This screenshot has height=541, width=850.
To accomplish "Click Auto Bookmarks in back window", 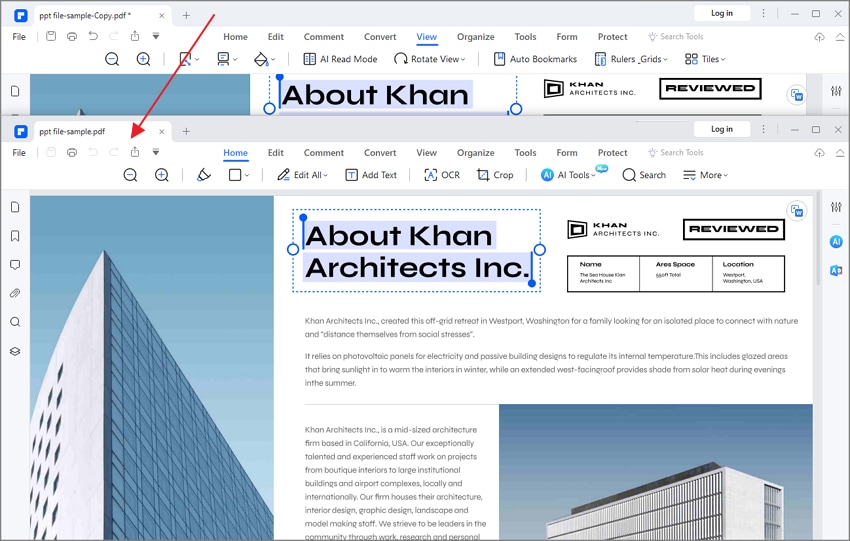I will (x=536, y=59).
